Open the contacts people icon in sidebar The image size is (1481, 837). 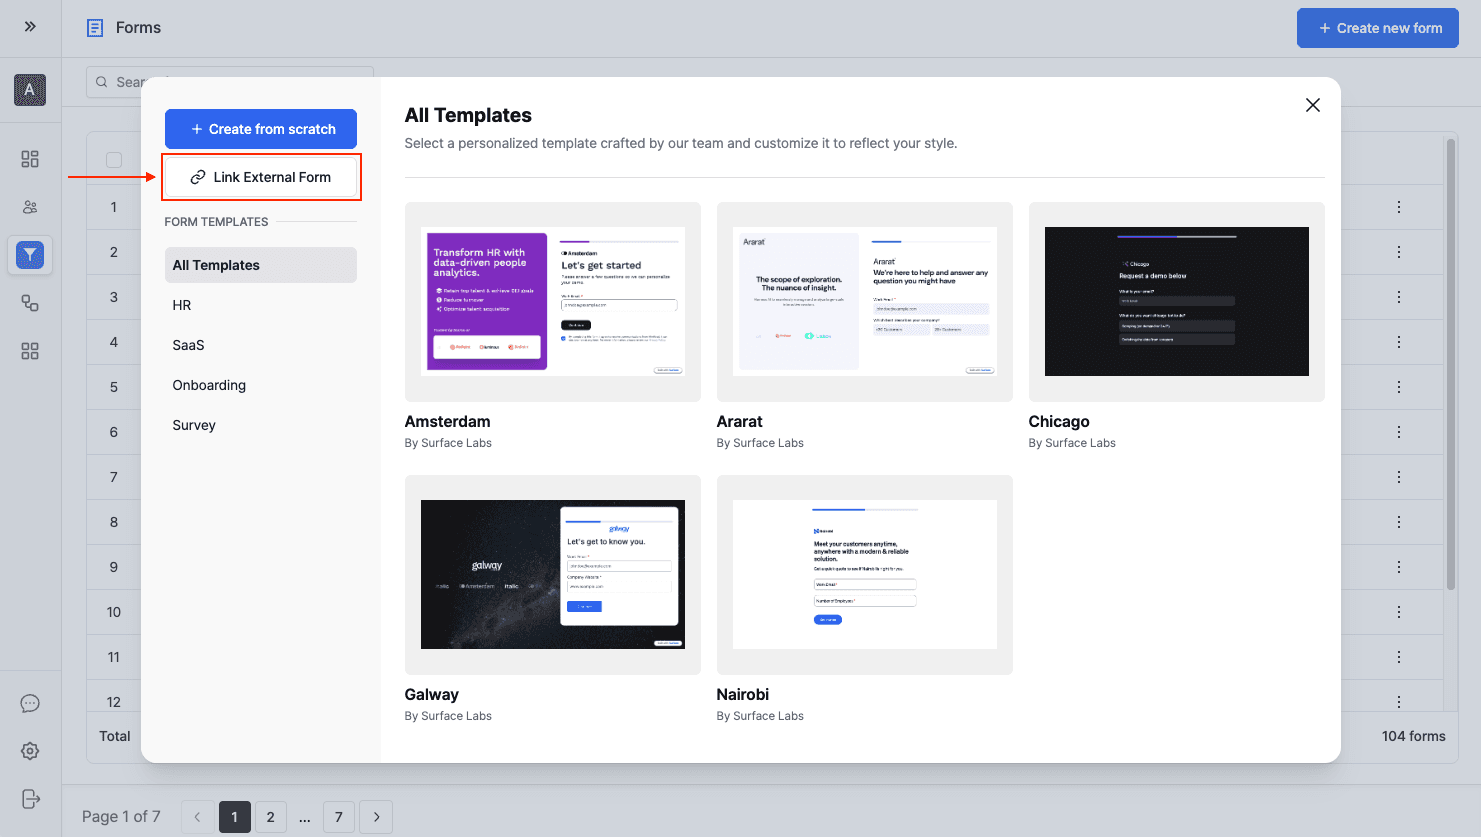coord(30,207)
